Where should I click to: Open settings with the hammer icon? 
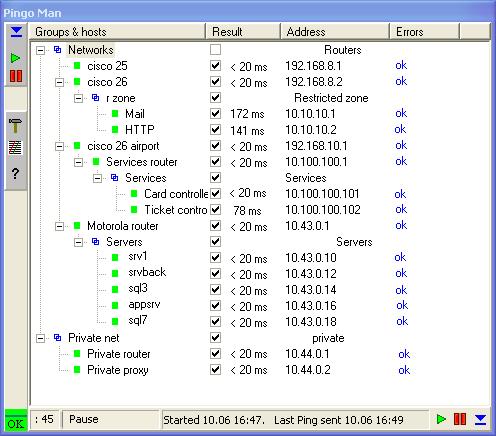(x=15, y=126)
